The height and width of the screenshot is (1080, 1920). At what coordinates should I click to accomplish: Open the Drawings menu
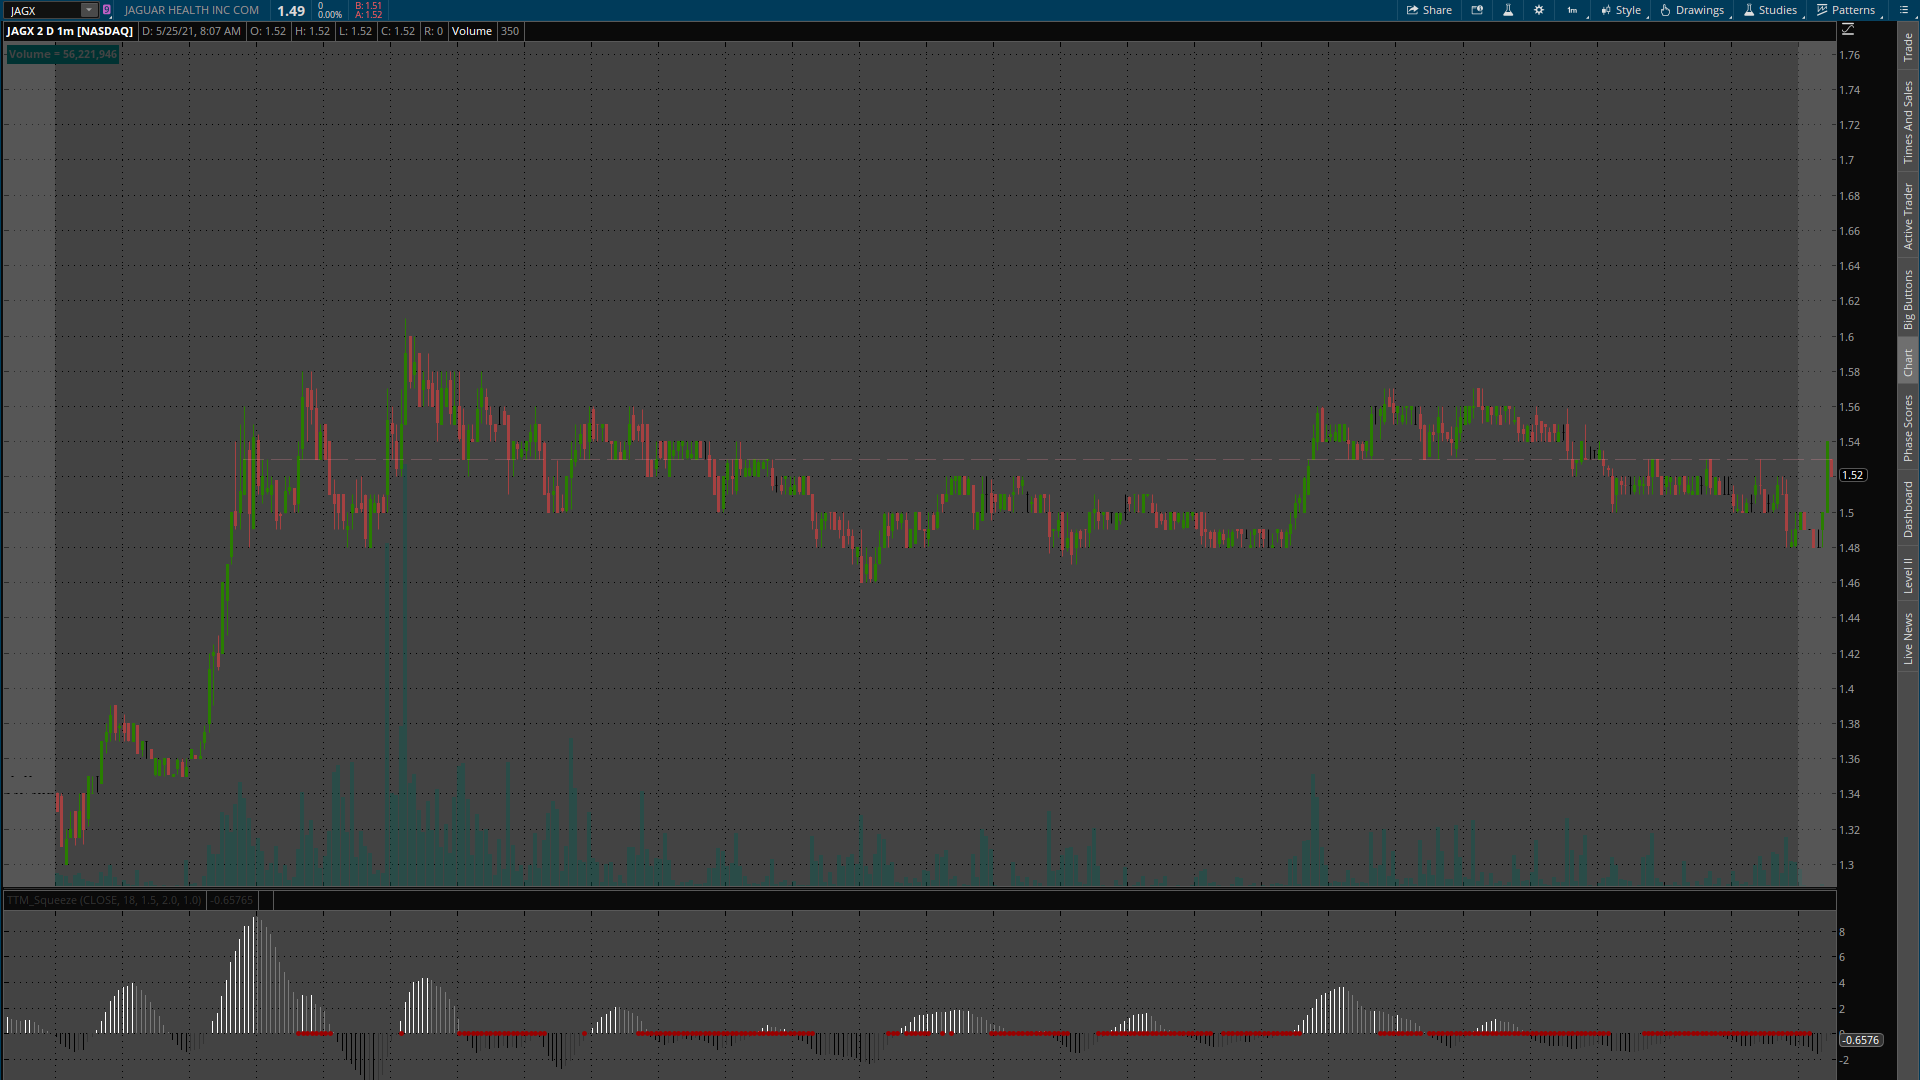pos(1692,10)
